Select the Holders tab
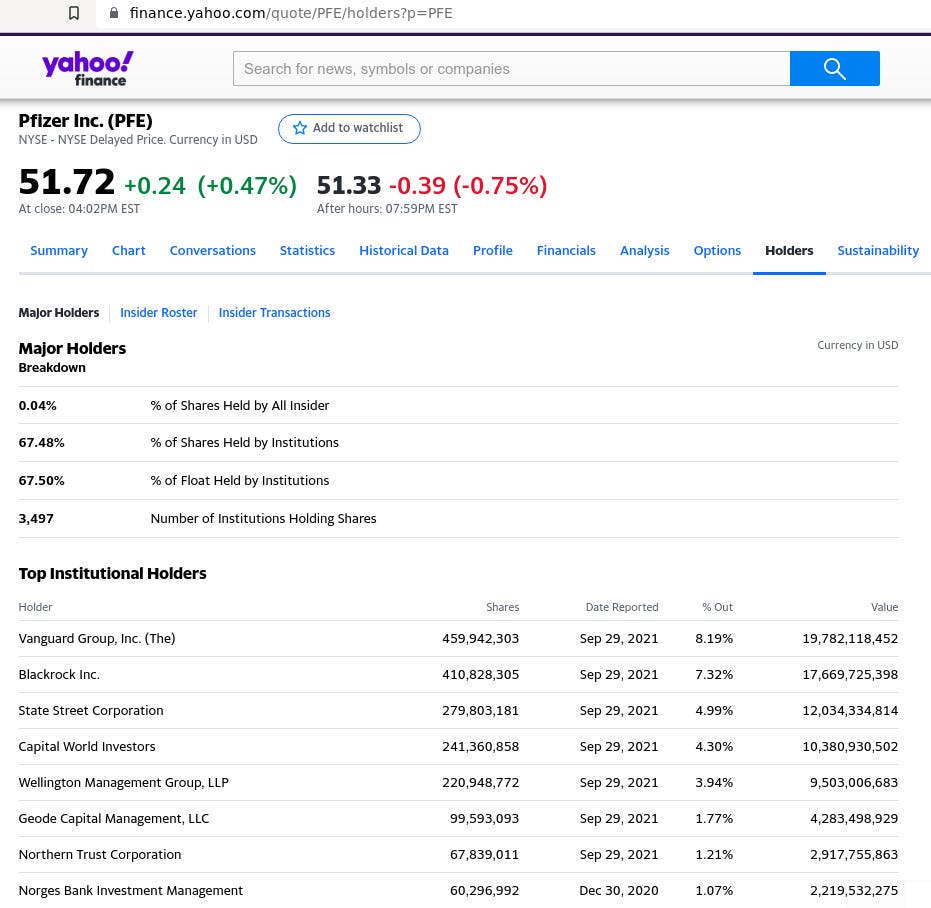This screenshot has height=908, width=931. (x=789, y=251)
